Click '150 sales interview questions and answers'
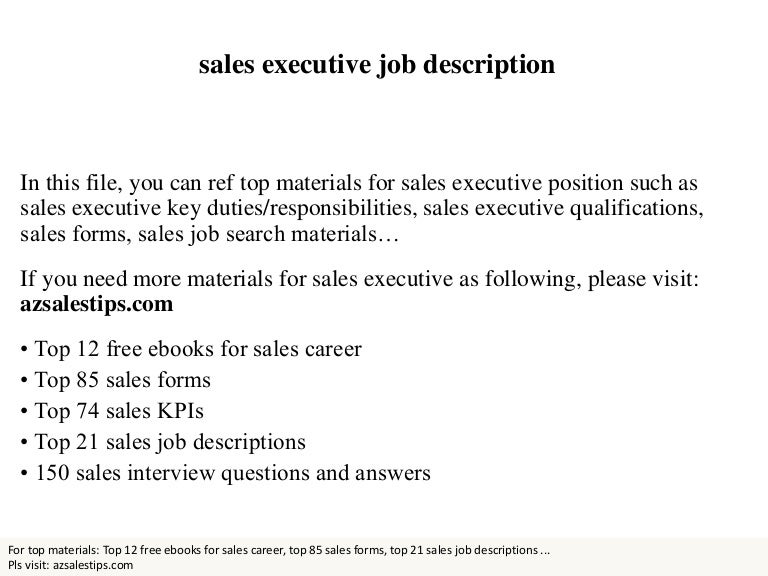 coord(232,471)
